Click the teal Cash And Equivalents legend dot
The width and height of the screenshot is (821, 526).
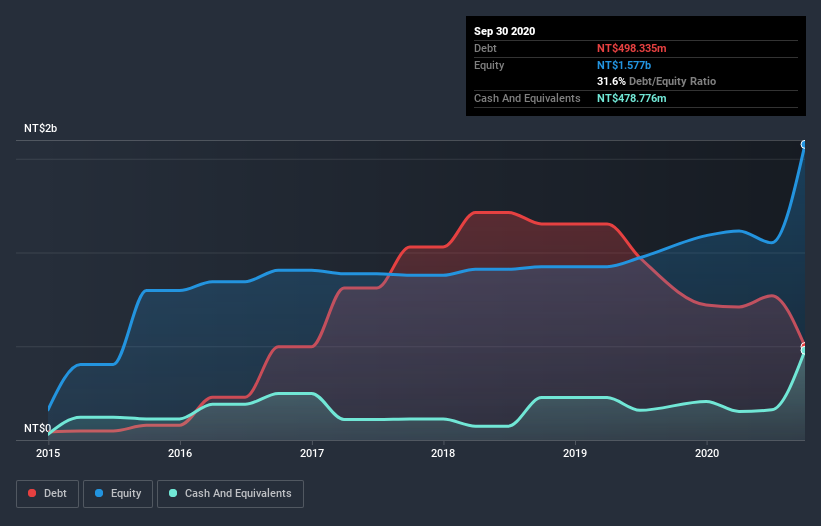[173, 493]
